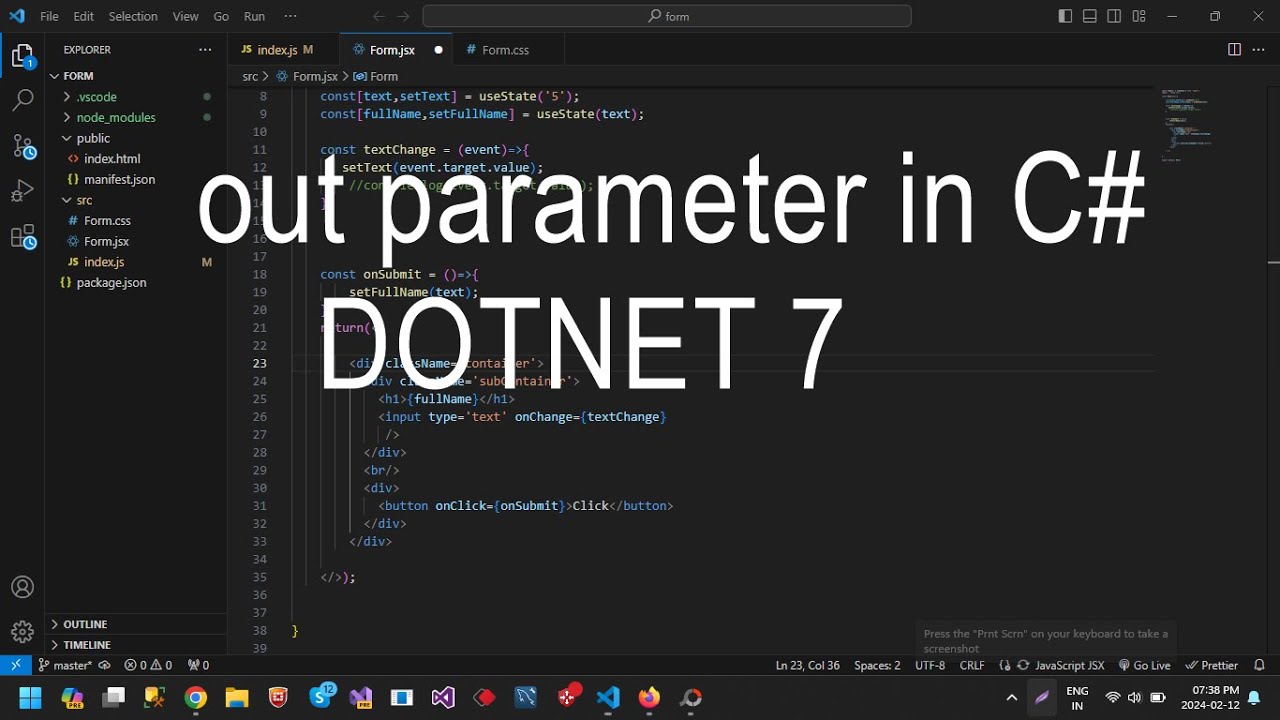1280x720 pixels.
Task: Open editor More Actions ellipsis
Action: coord(1260,49)
